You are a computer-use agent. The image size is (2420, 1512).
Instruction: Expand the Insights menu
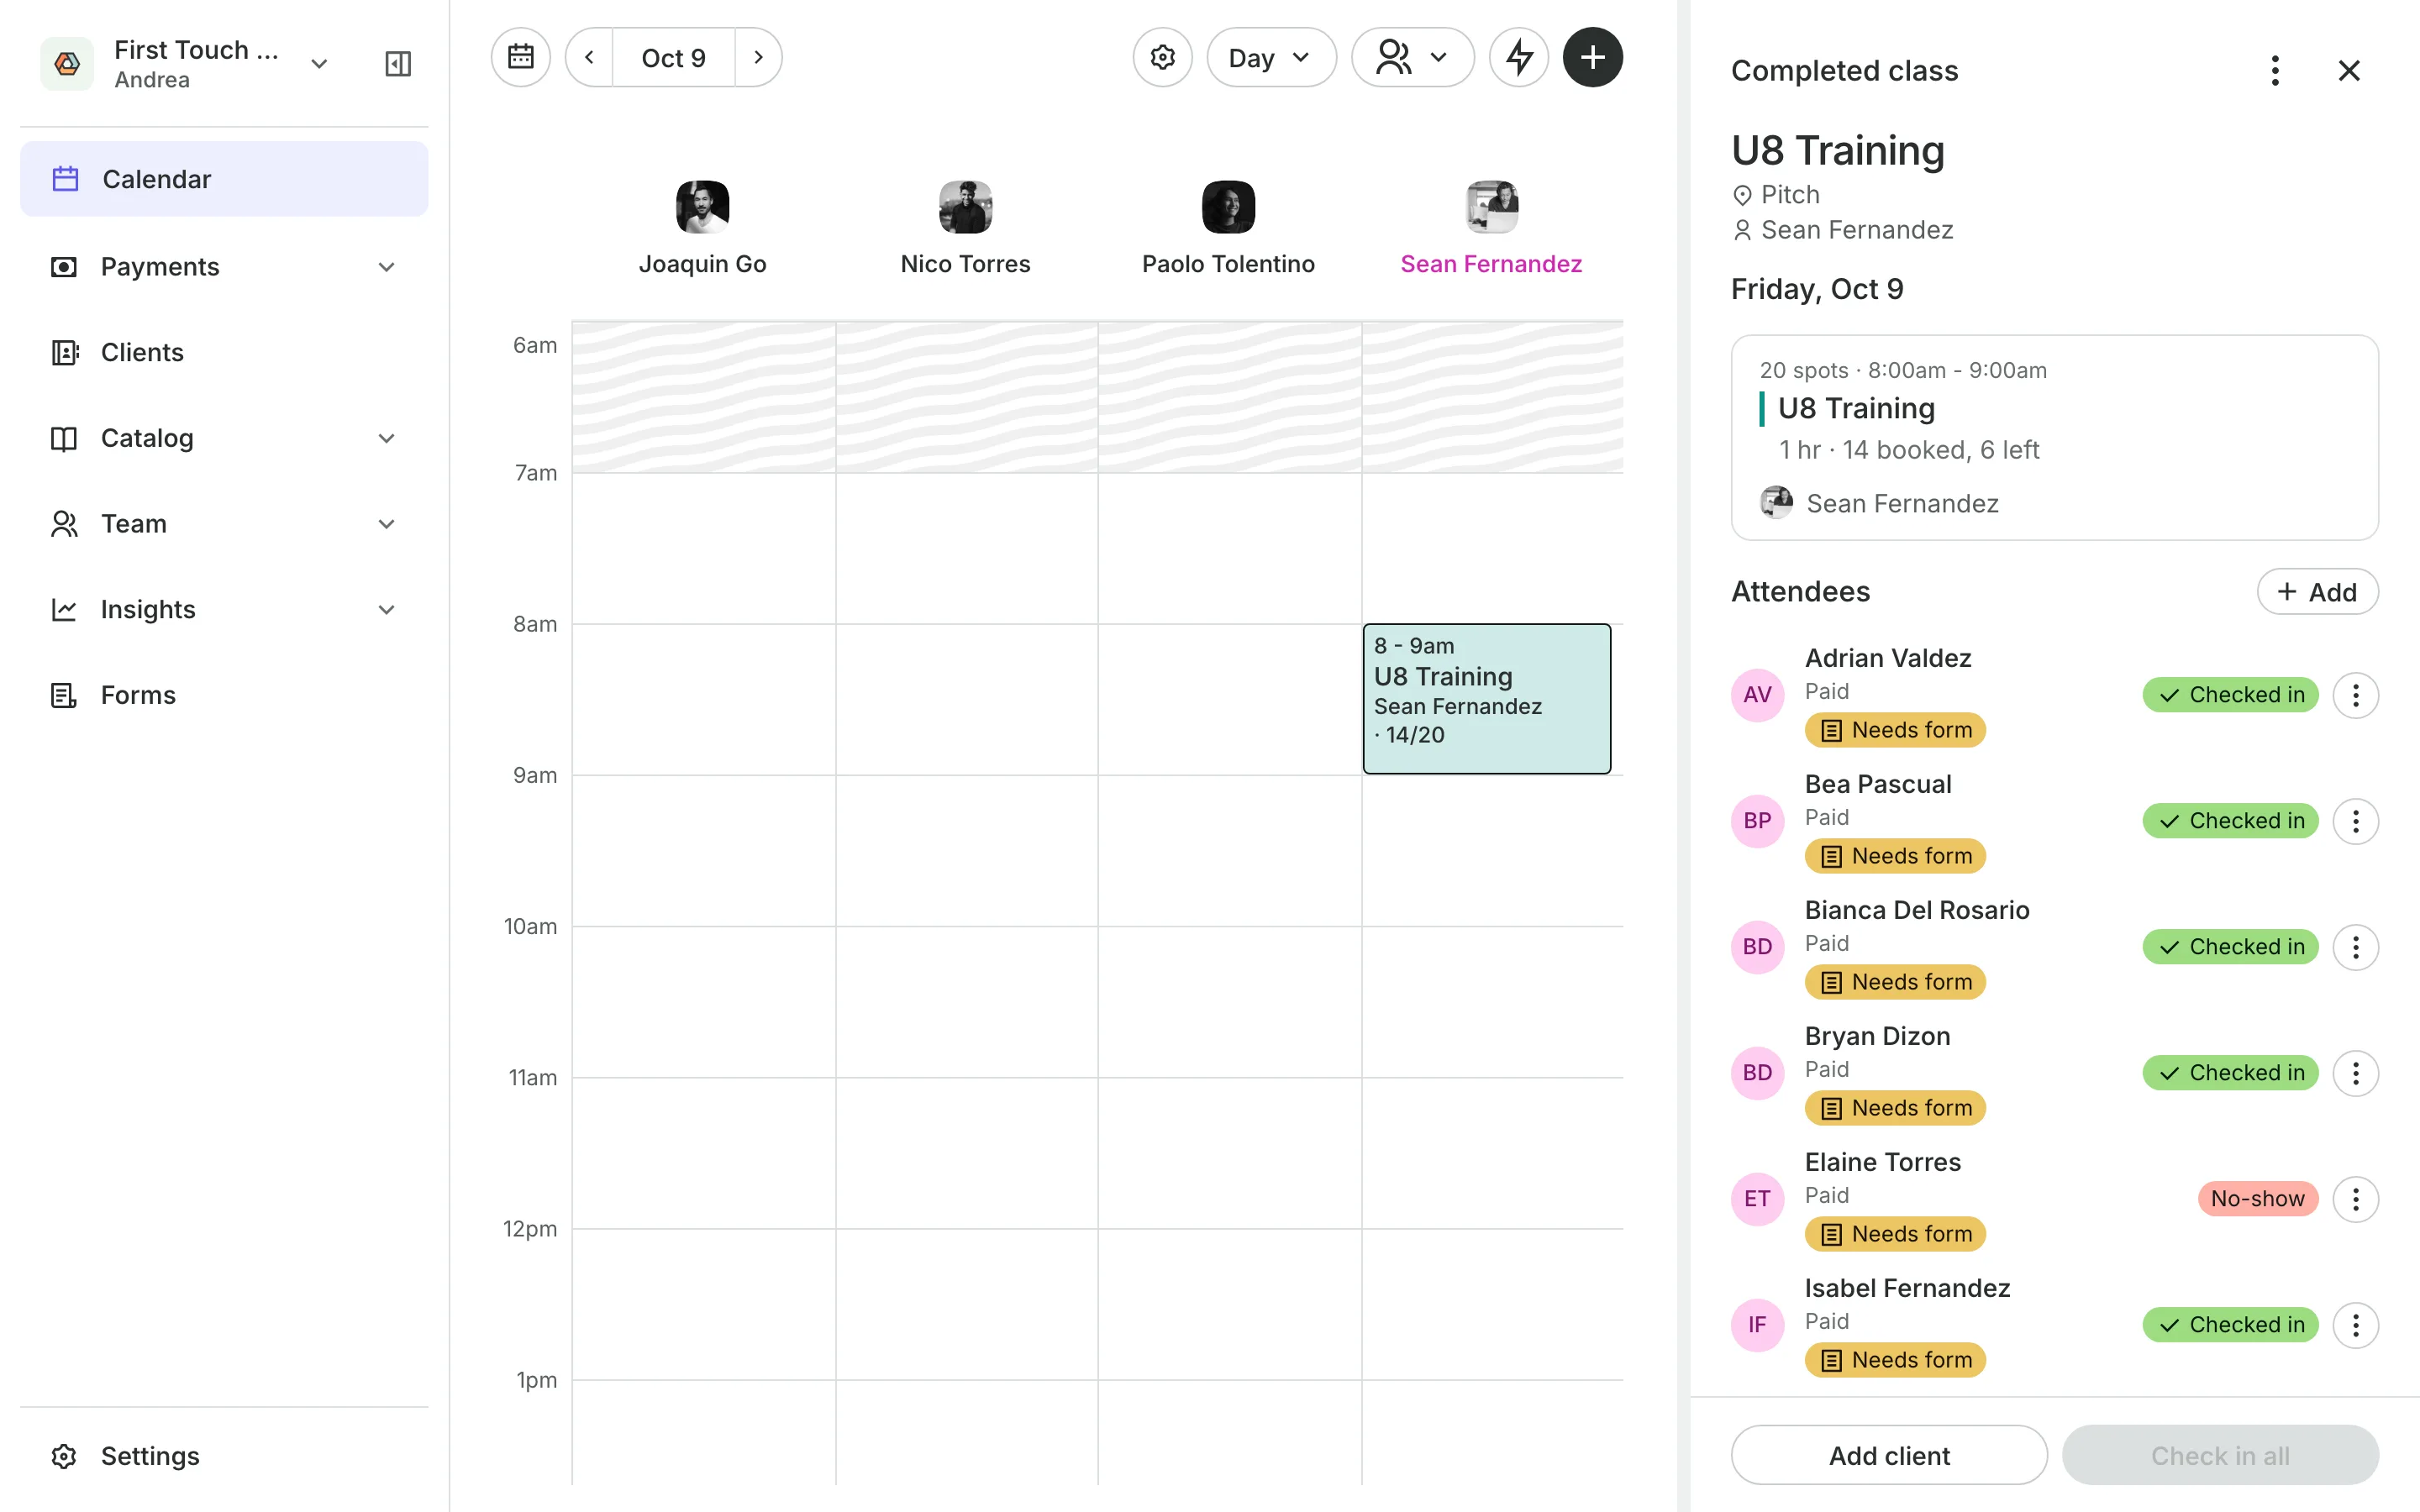(x=224, y=610)
